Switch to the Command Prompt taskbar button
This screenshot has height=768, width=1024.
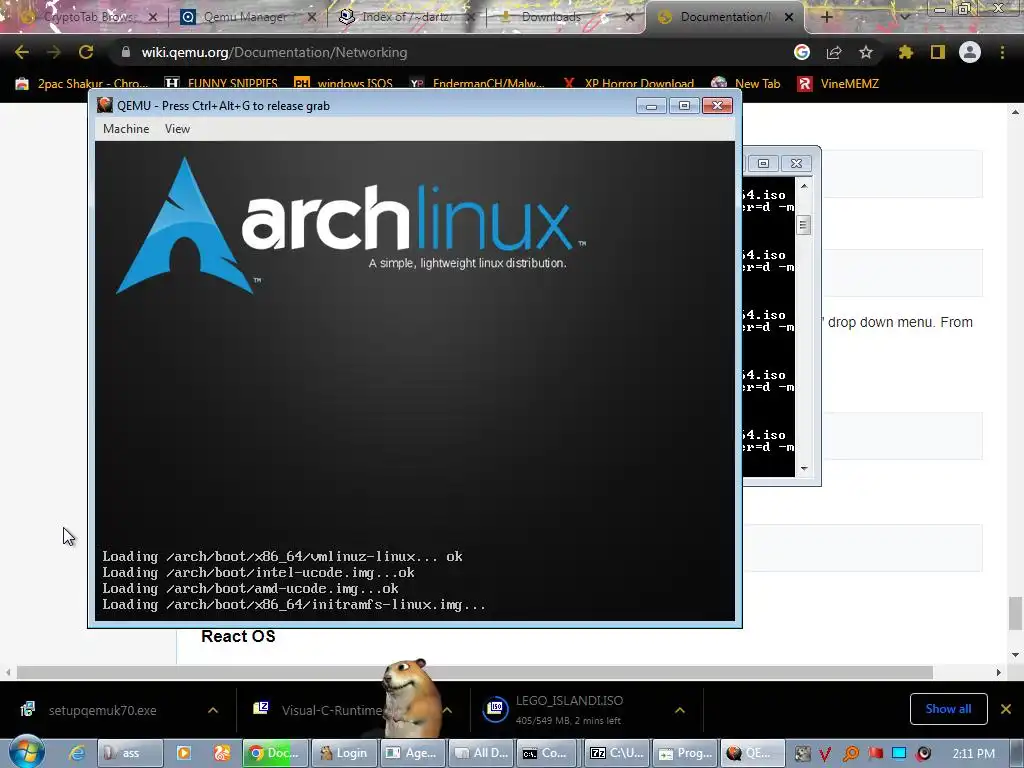(546, 753)
